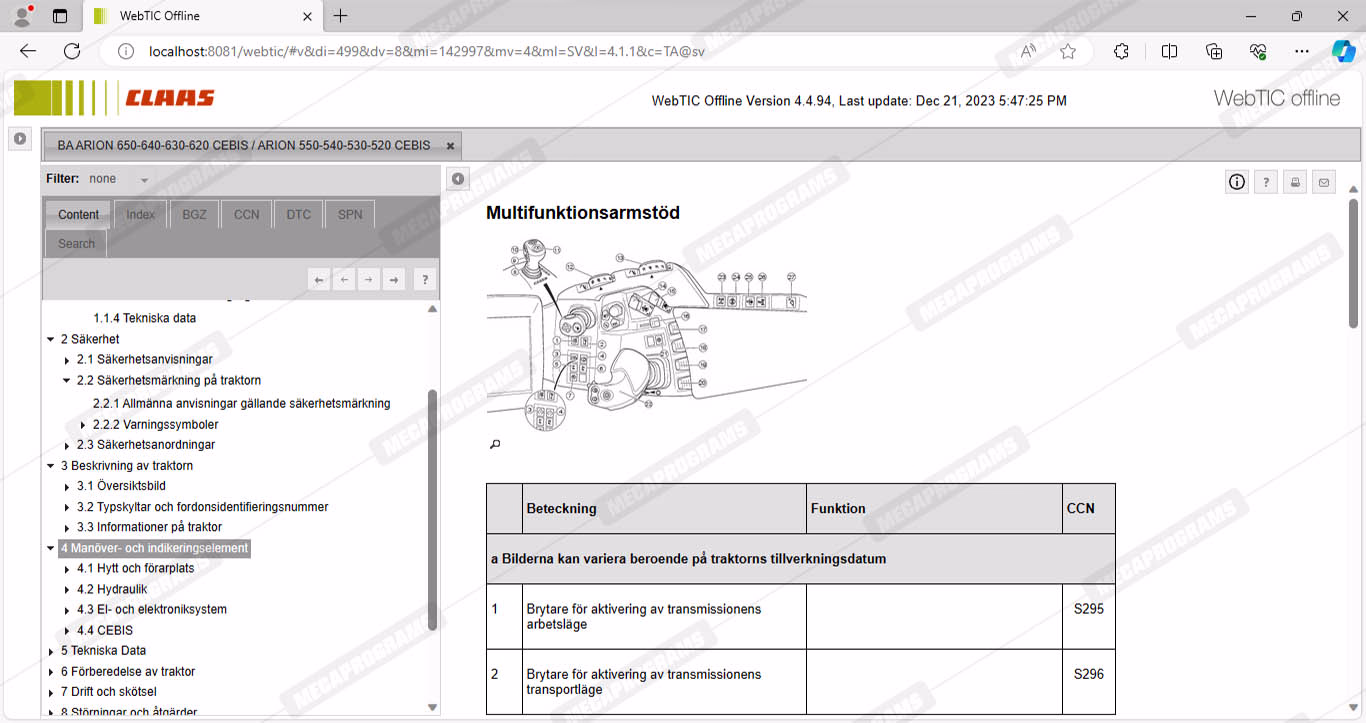1366x723 pixels.
Task: Expand 4.1 Hytt och förarplats node
Action: click(x=67, y=569)
